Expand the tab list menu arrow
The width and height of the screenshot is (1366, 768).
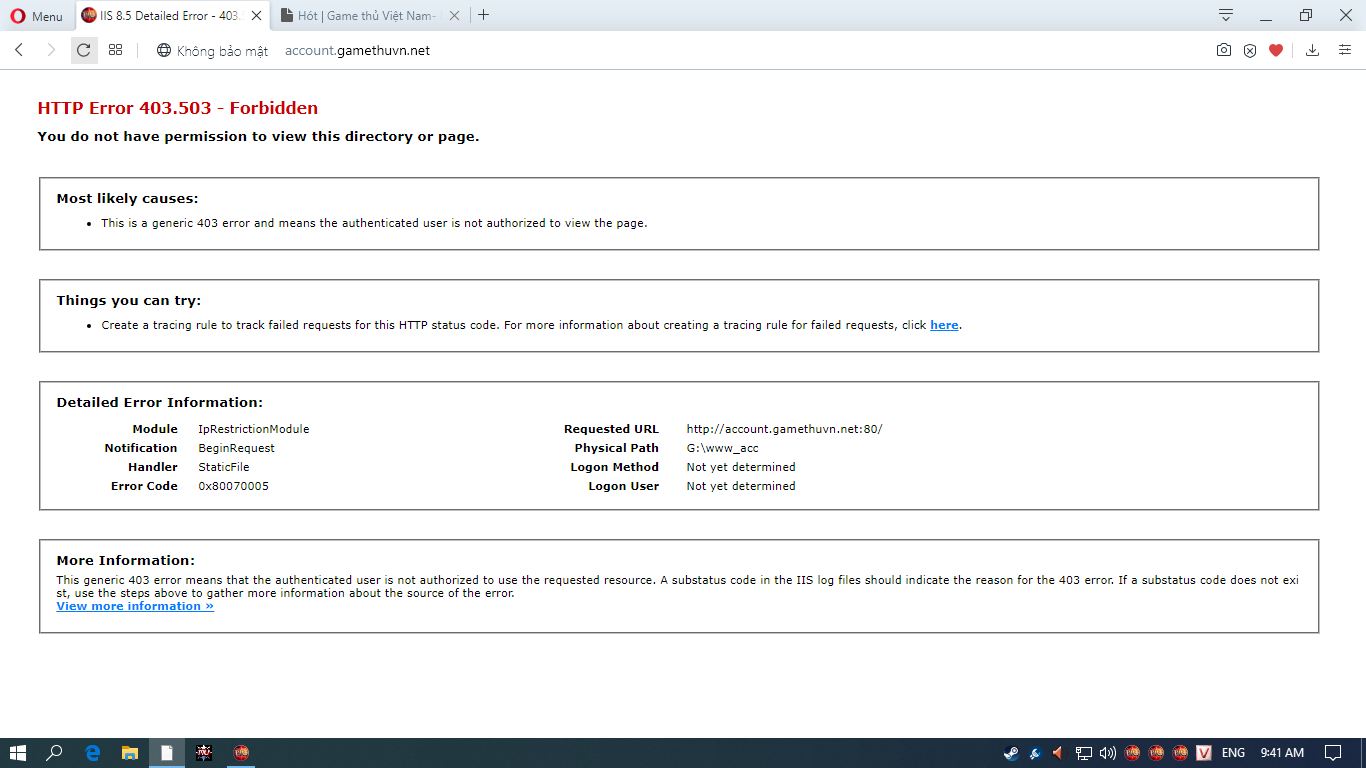[1225, 15]
